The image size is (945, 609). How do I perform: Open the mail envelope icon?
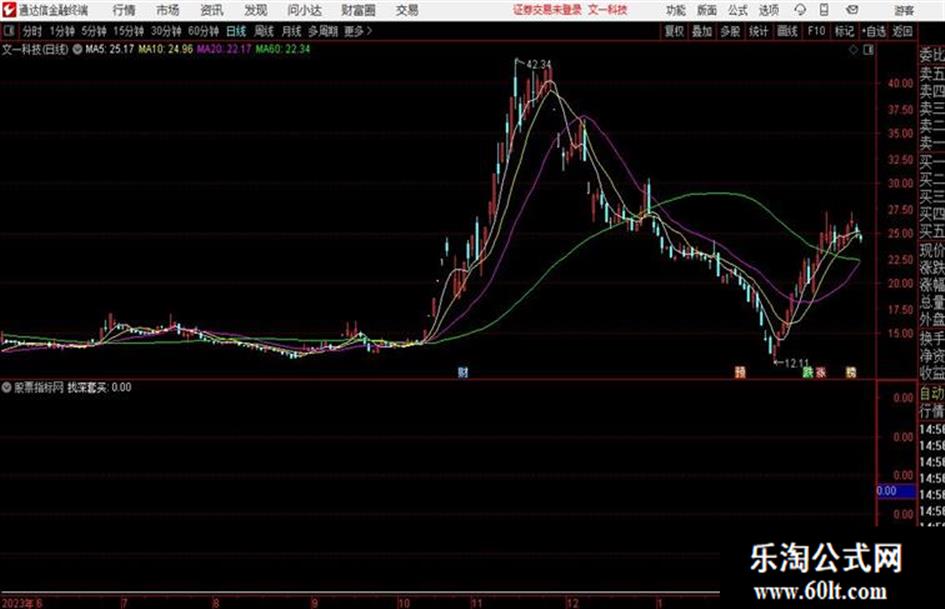click(x=852, y=10)
